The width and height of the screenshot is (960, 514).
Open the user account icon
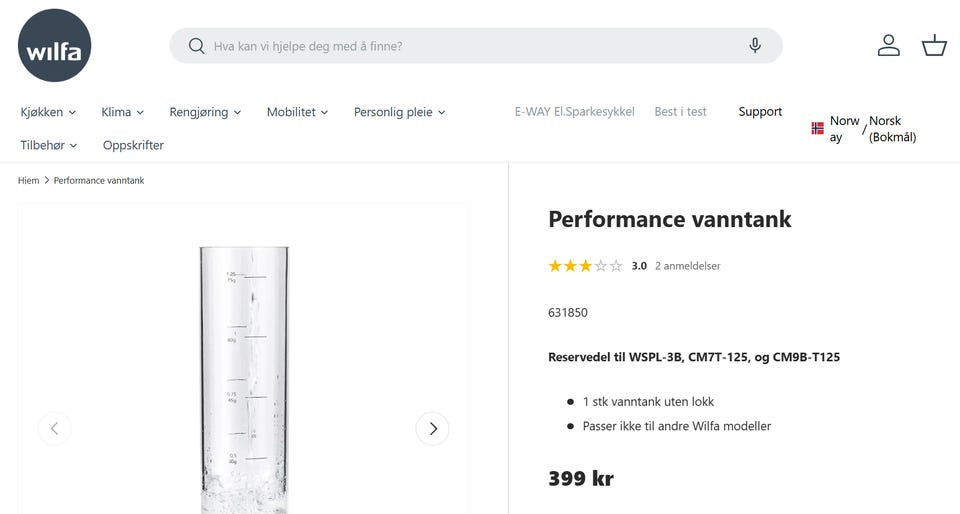[888, 46]
